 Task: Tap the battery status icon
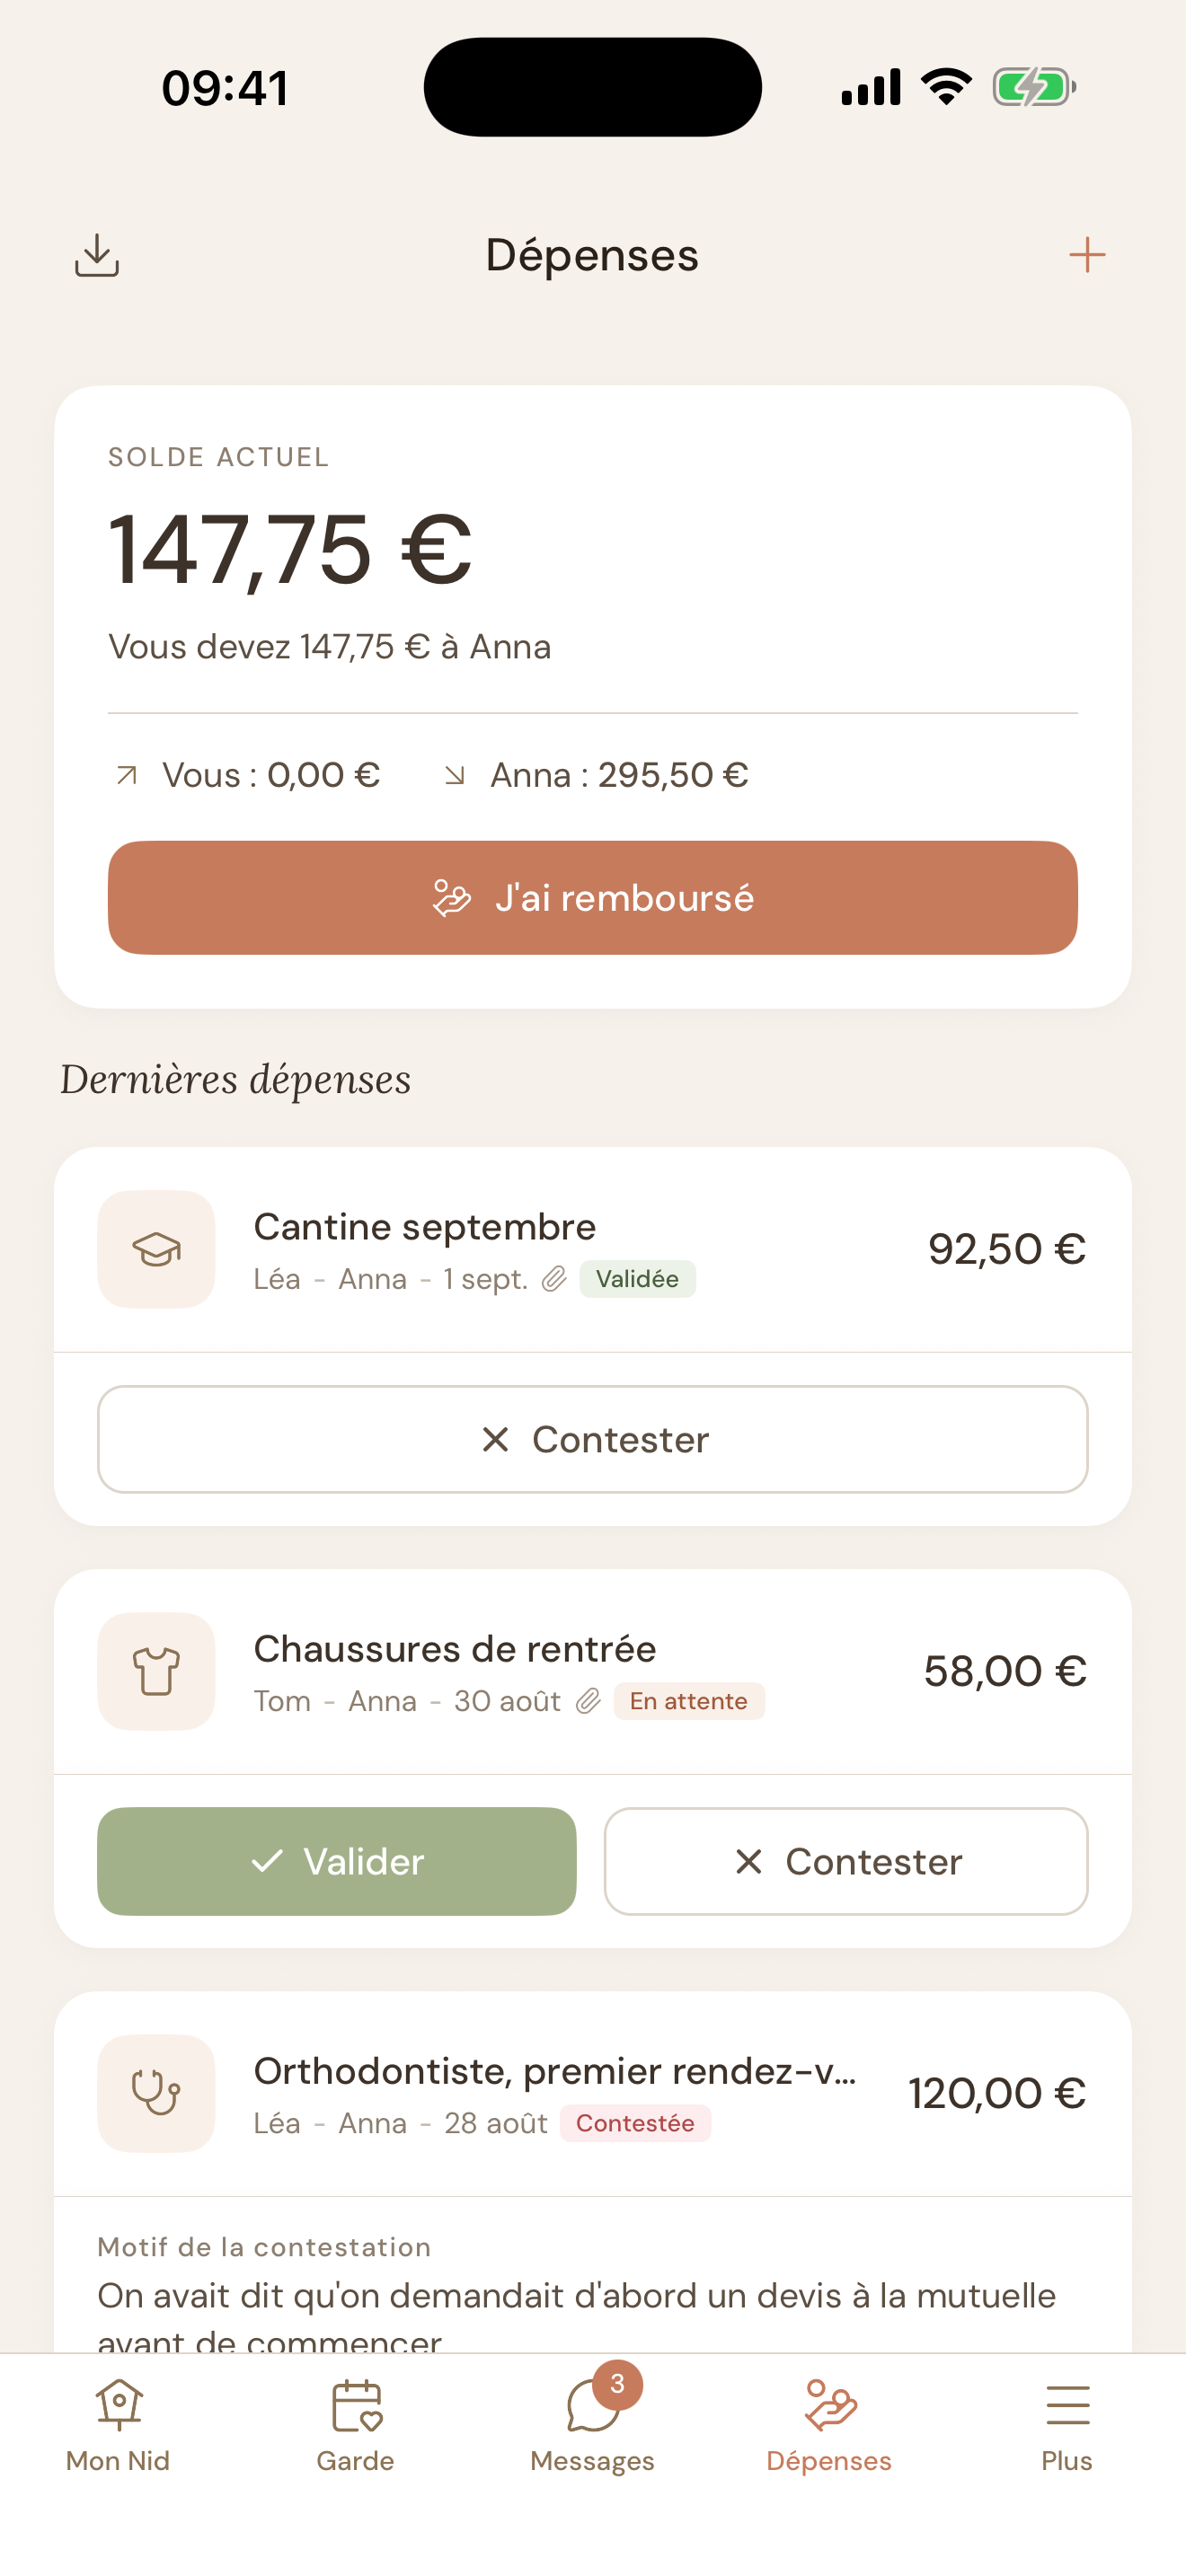point(1034,87)
